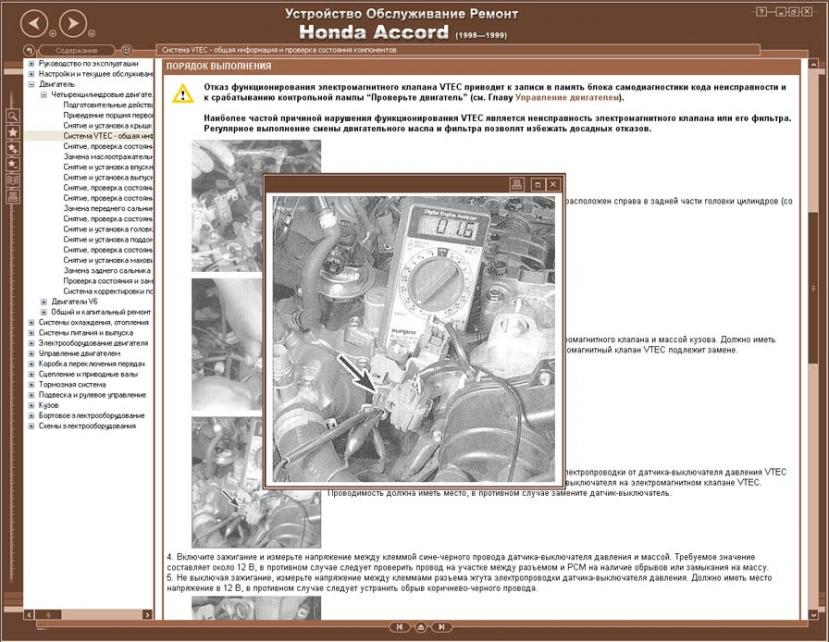Viewport: 829px width, 642px height.
Task: Select Замена заднего сальника item
Action: pyautogui.click(x=107, y=270)
